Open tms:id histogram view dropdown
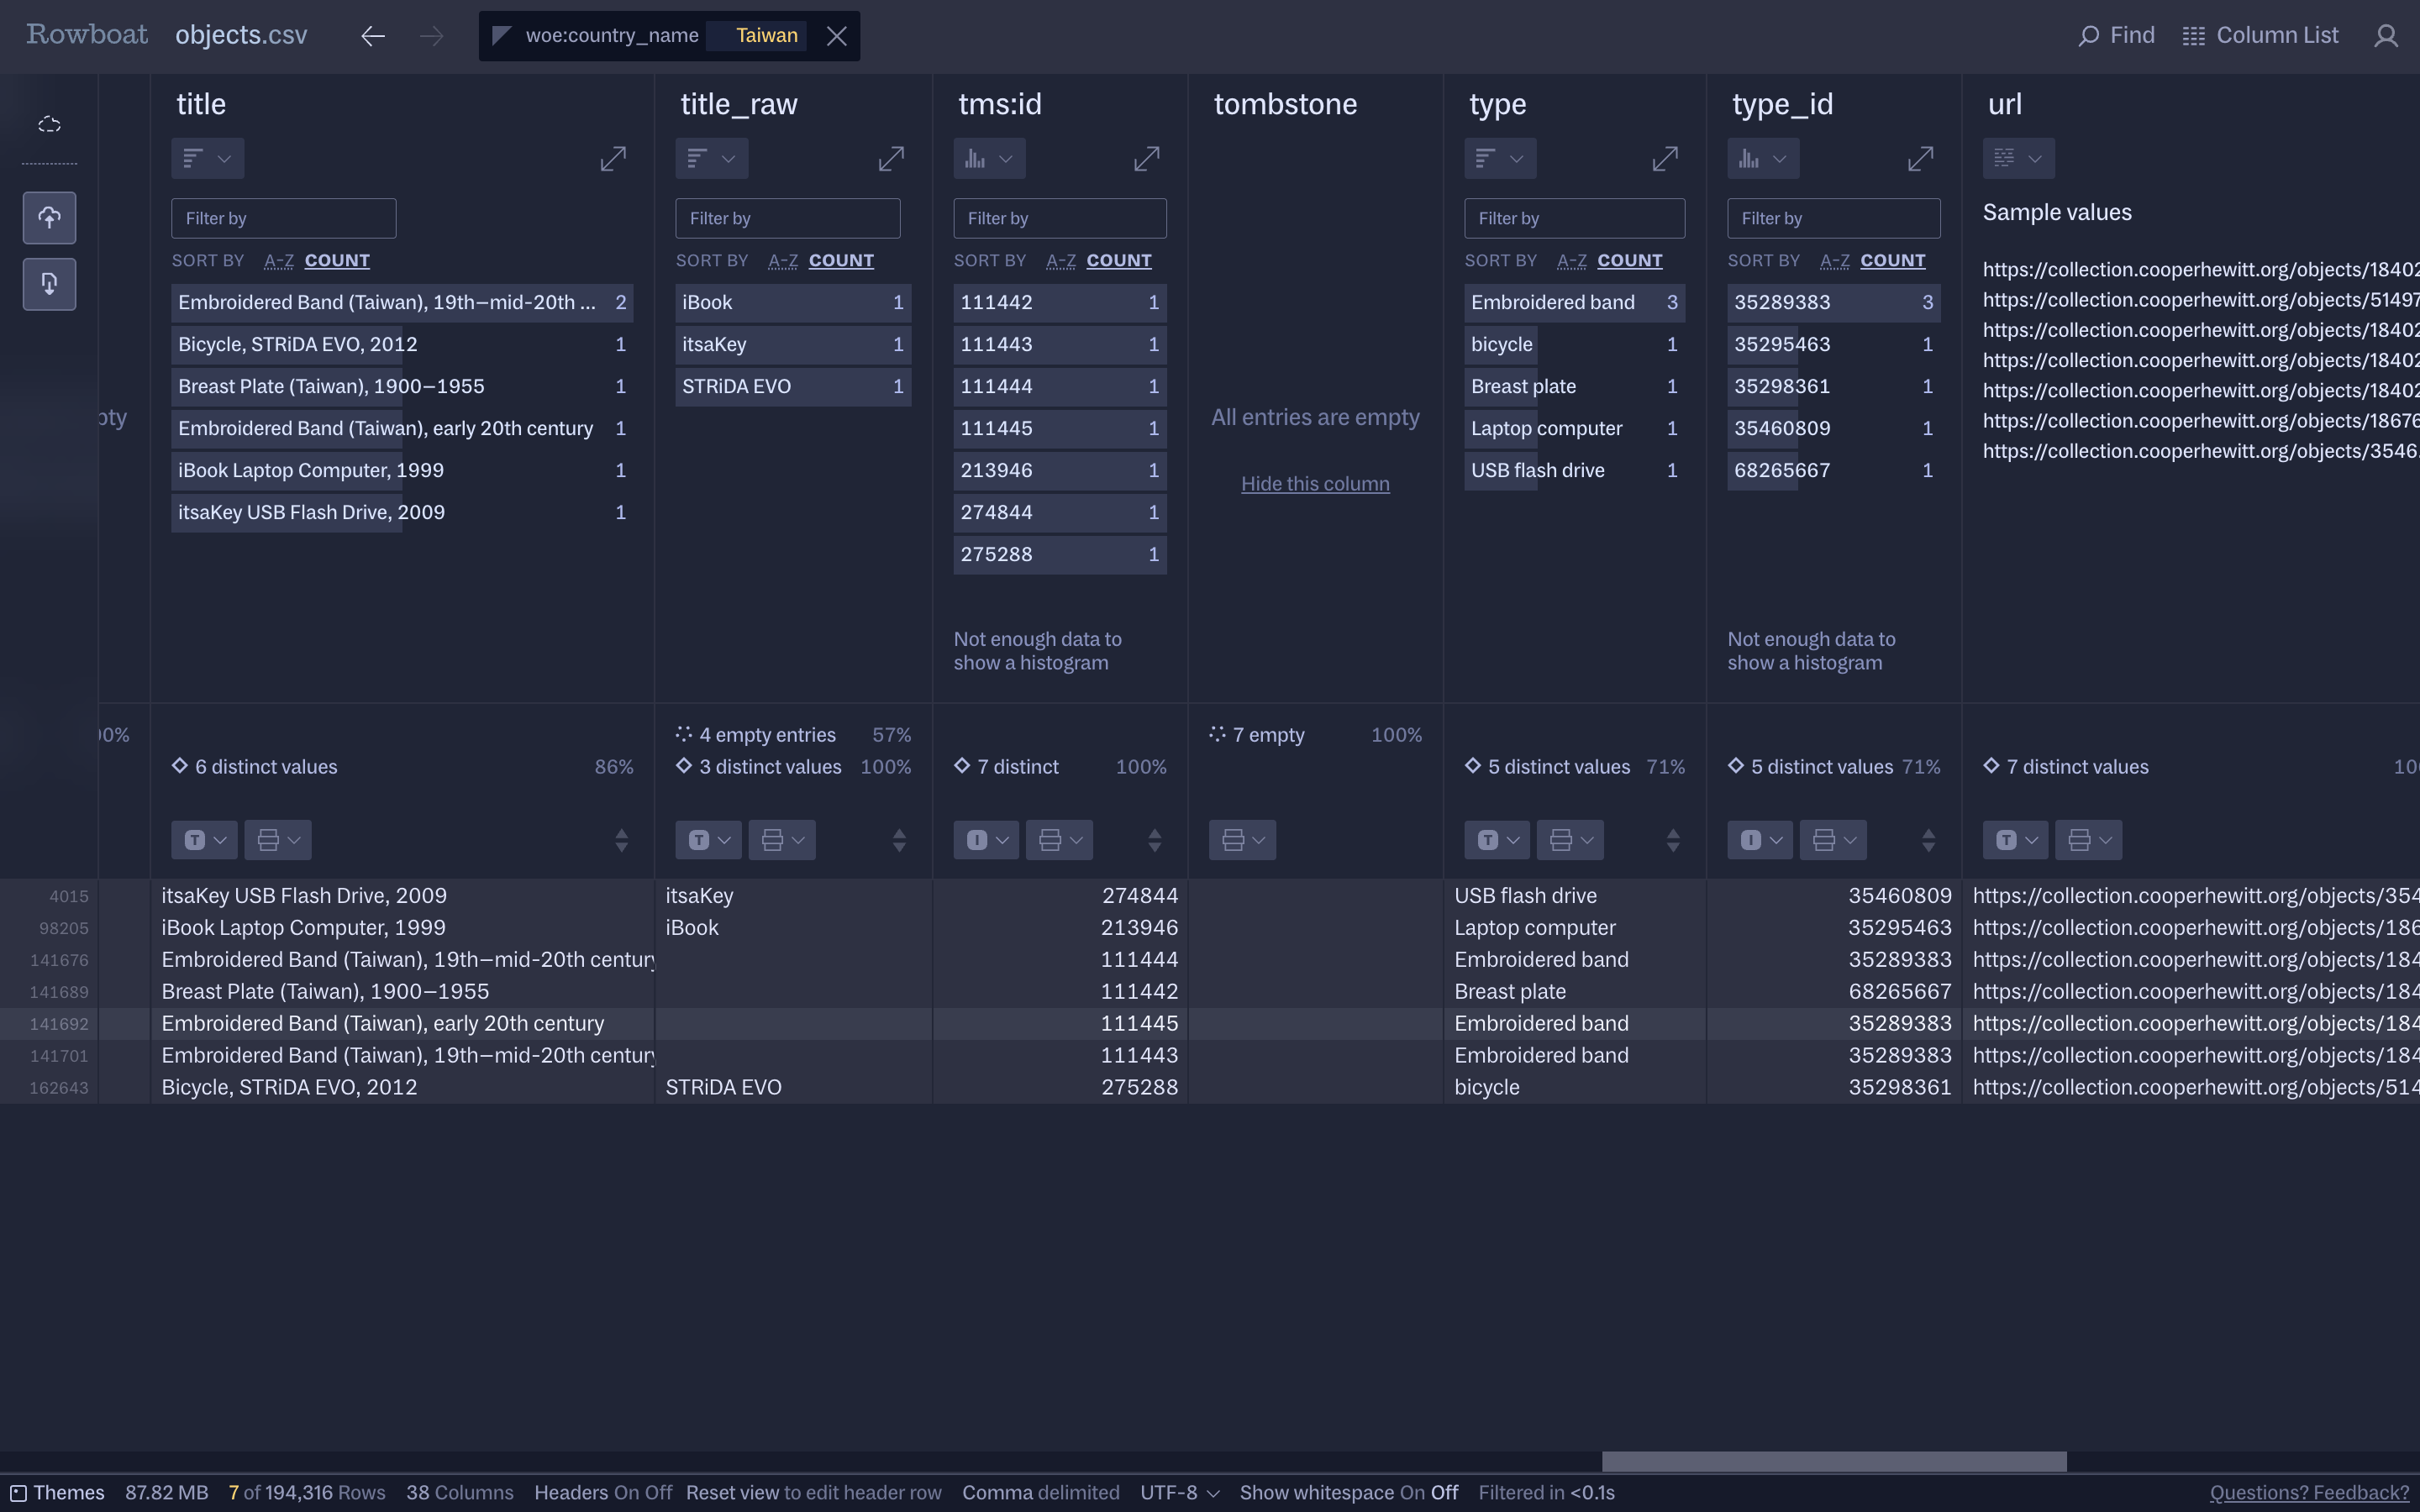Screen dimensions: 2420x1512 click(989, 159)
